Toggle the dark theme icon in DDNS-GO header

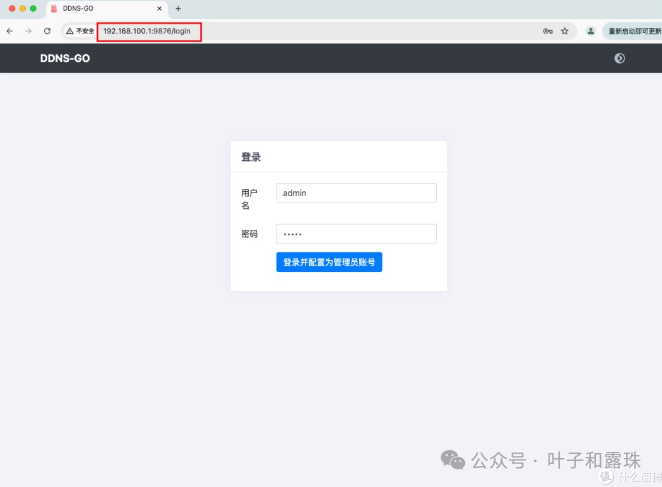click(x=619, y=58)
